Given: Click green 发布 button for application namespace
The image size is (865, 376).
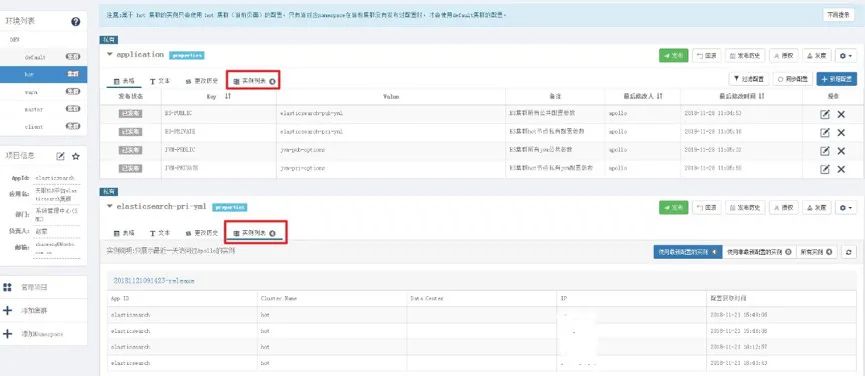Looking at the screenshot, I should 674,56.
